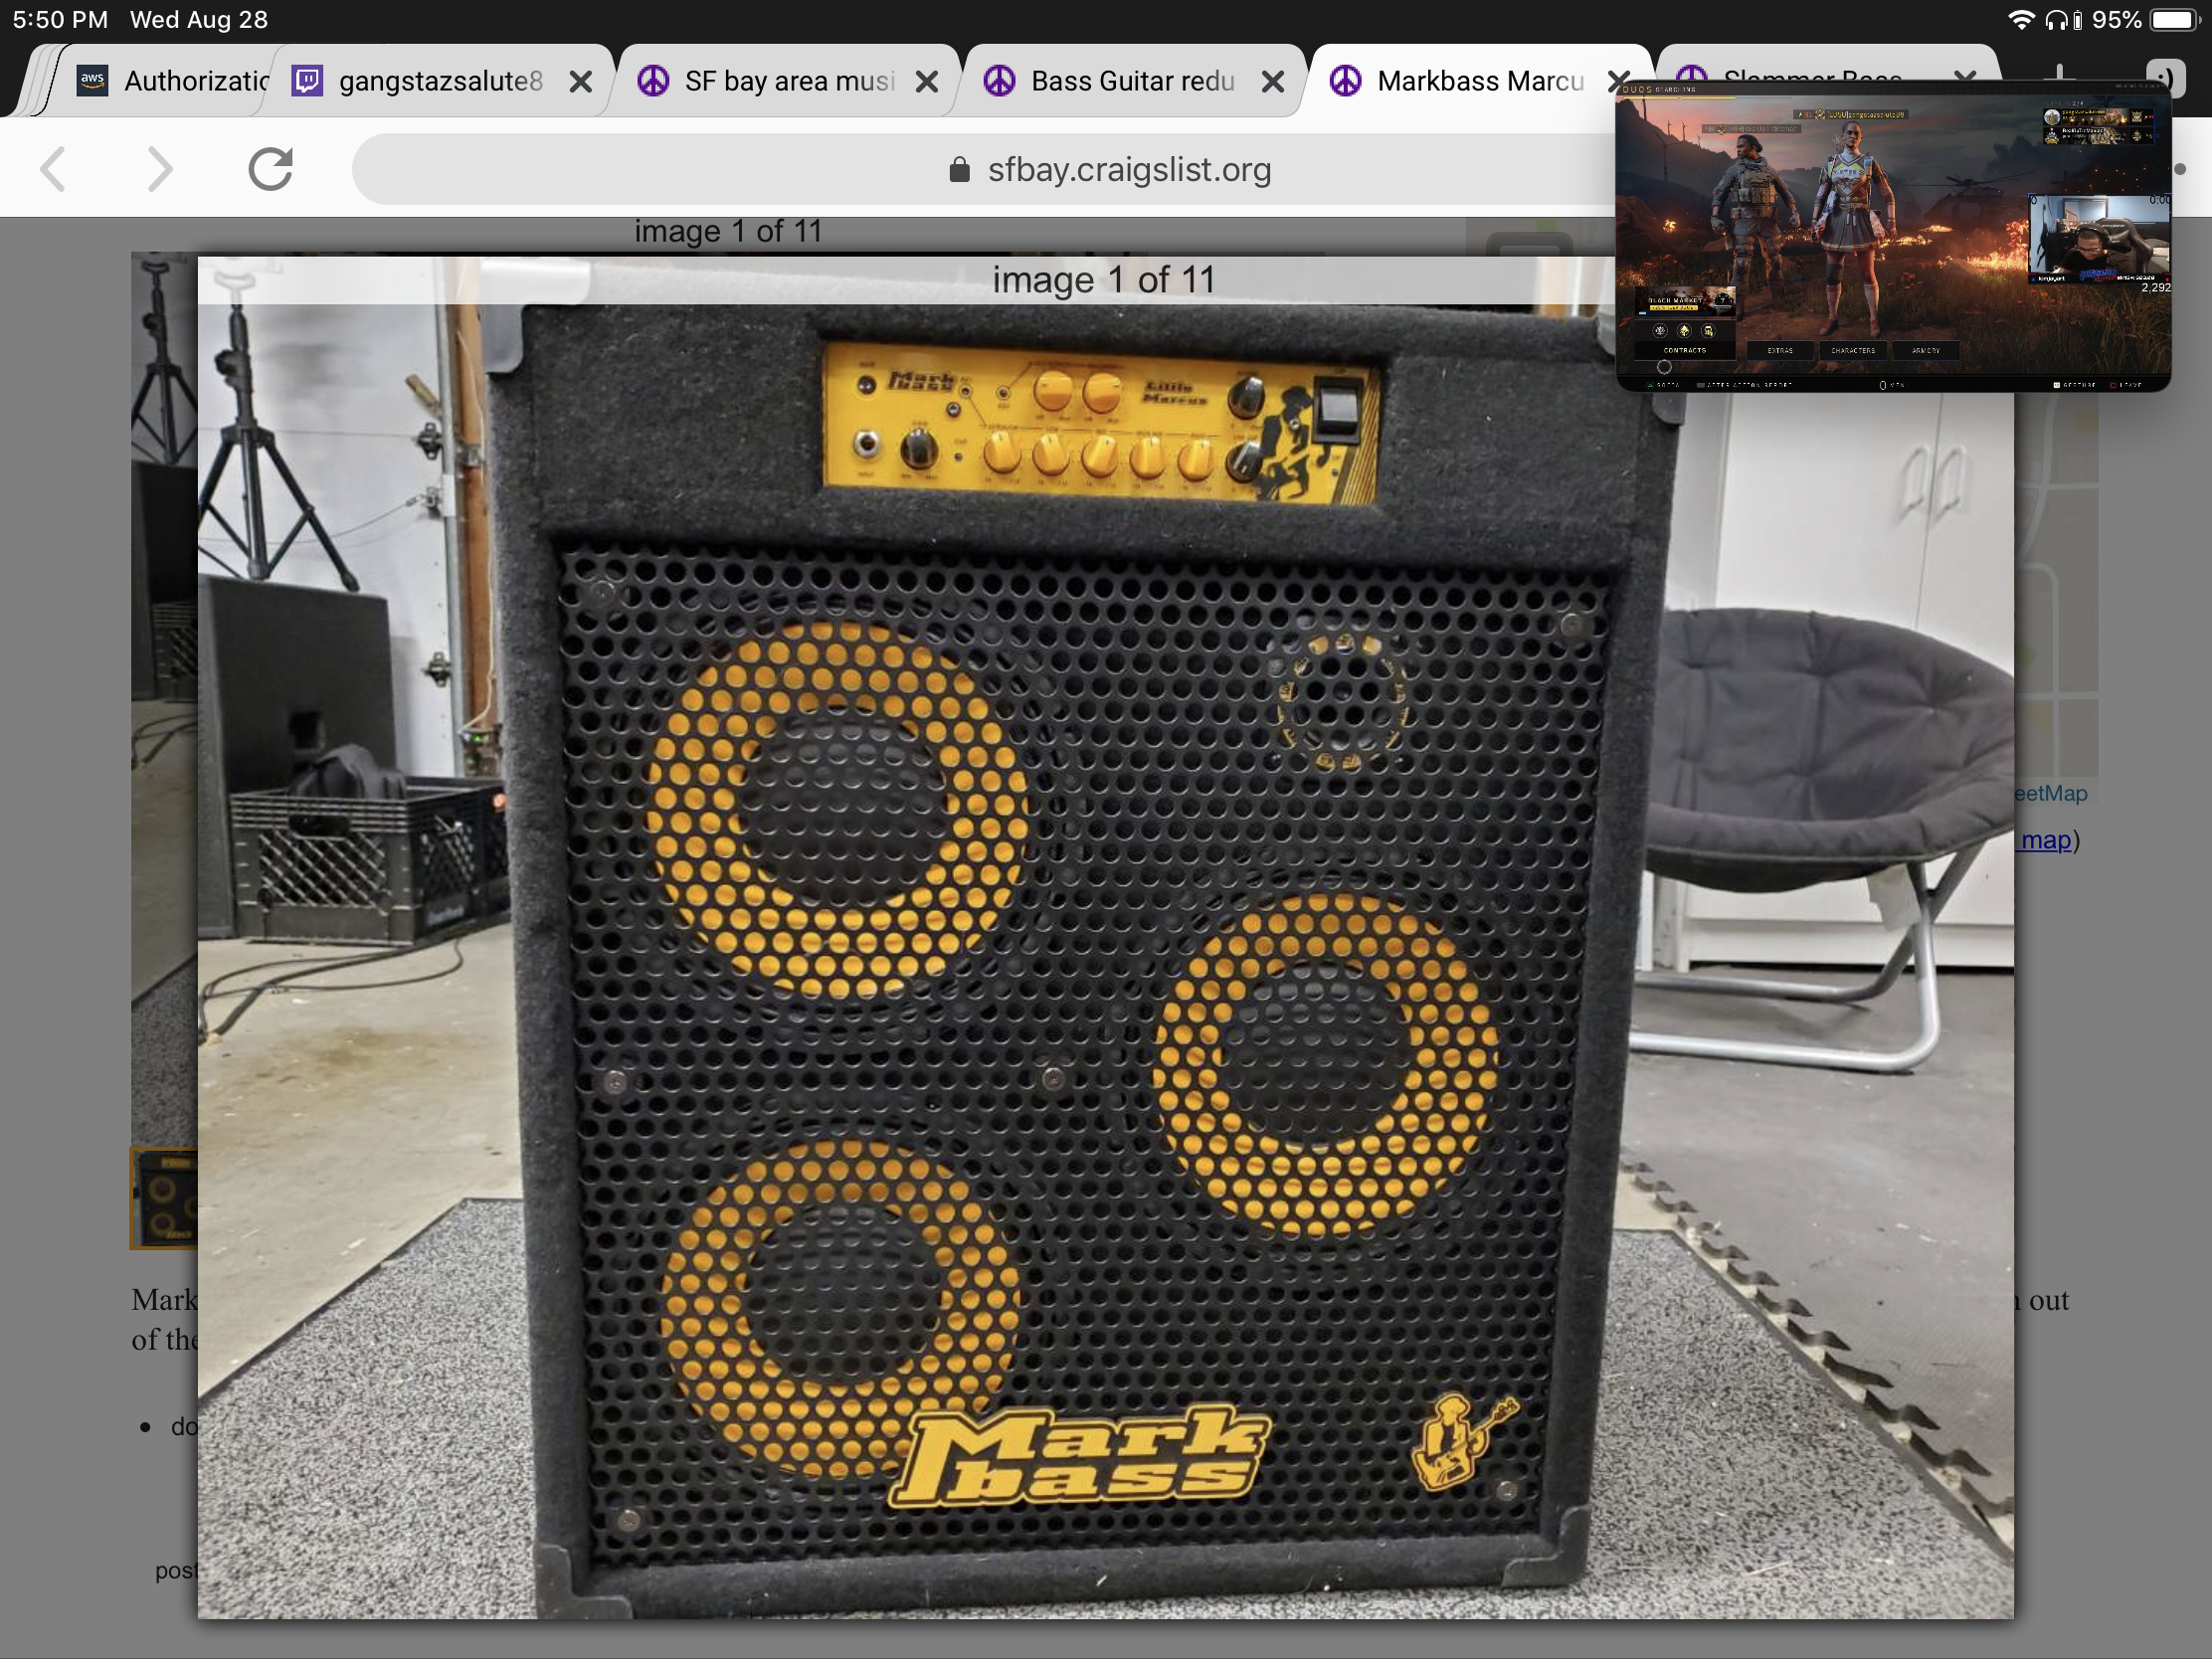Screen dimensions: 2212x1659
Task: Tap the Wi-Fi status icon
Action: [2021, 20]
